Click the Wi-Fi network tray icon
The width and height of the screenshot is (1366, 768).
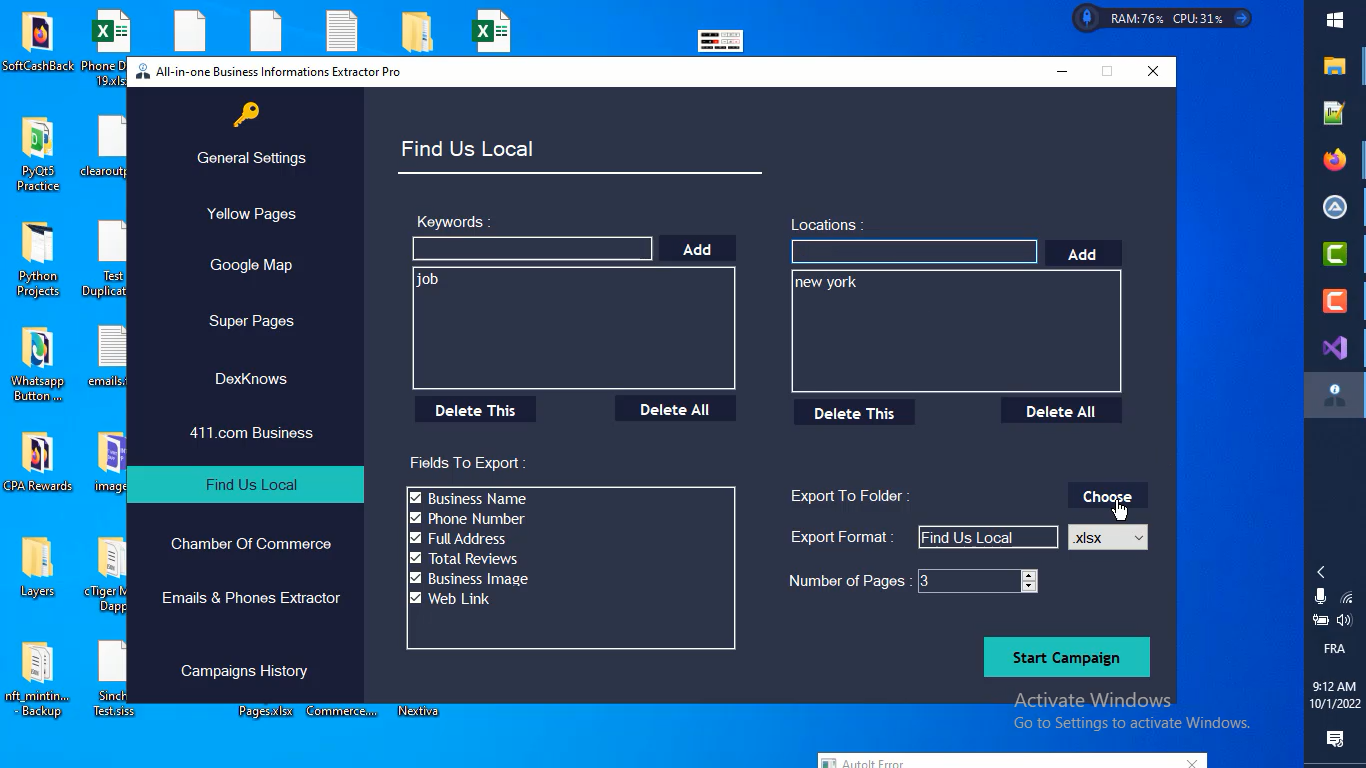pos(1346,598)
